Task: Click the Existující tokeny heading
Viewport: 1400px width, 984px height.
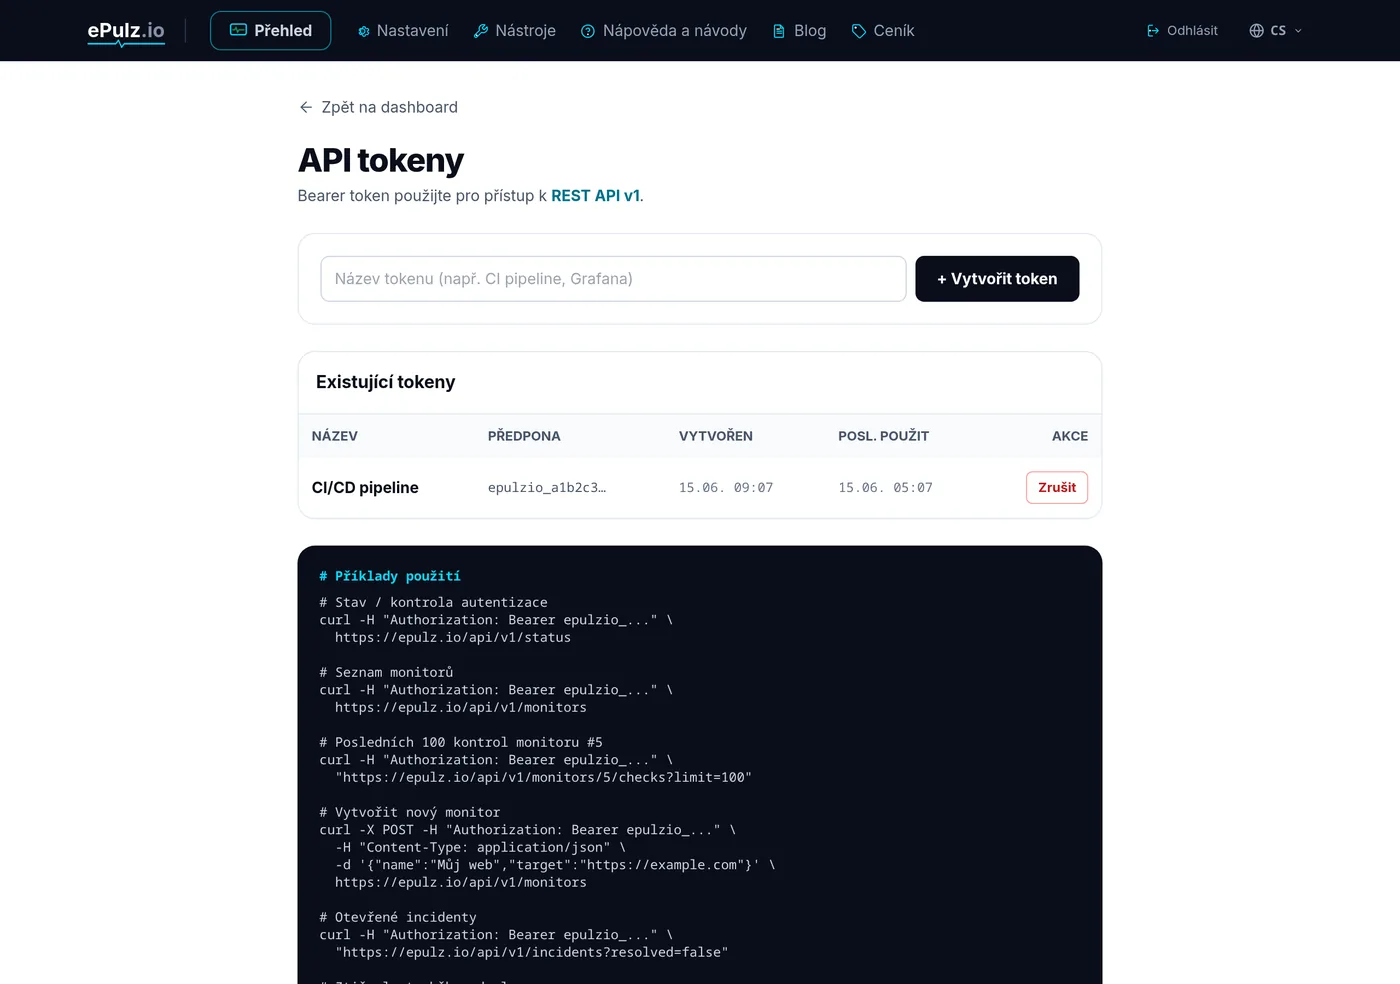Action: [386, 382]
